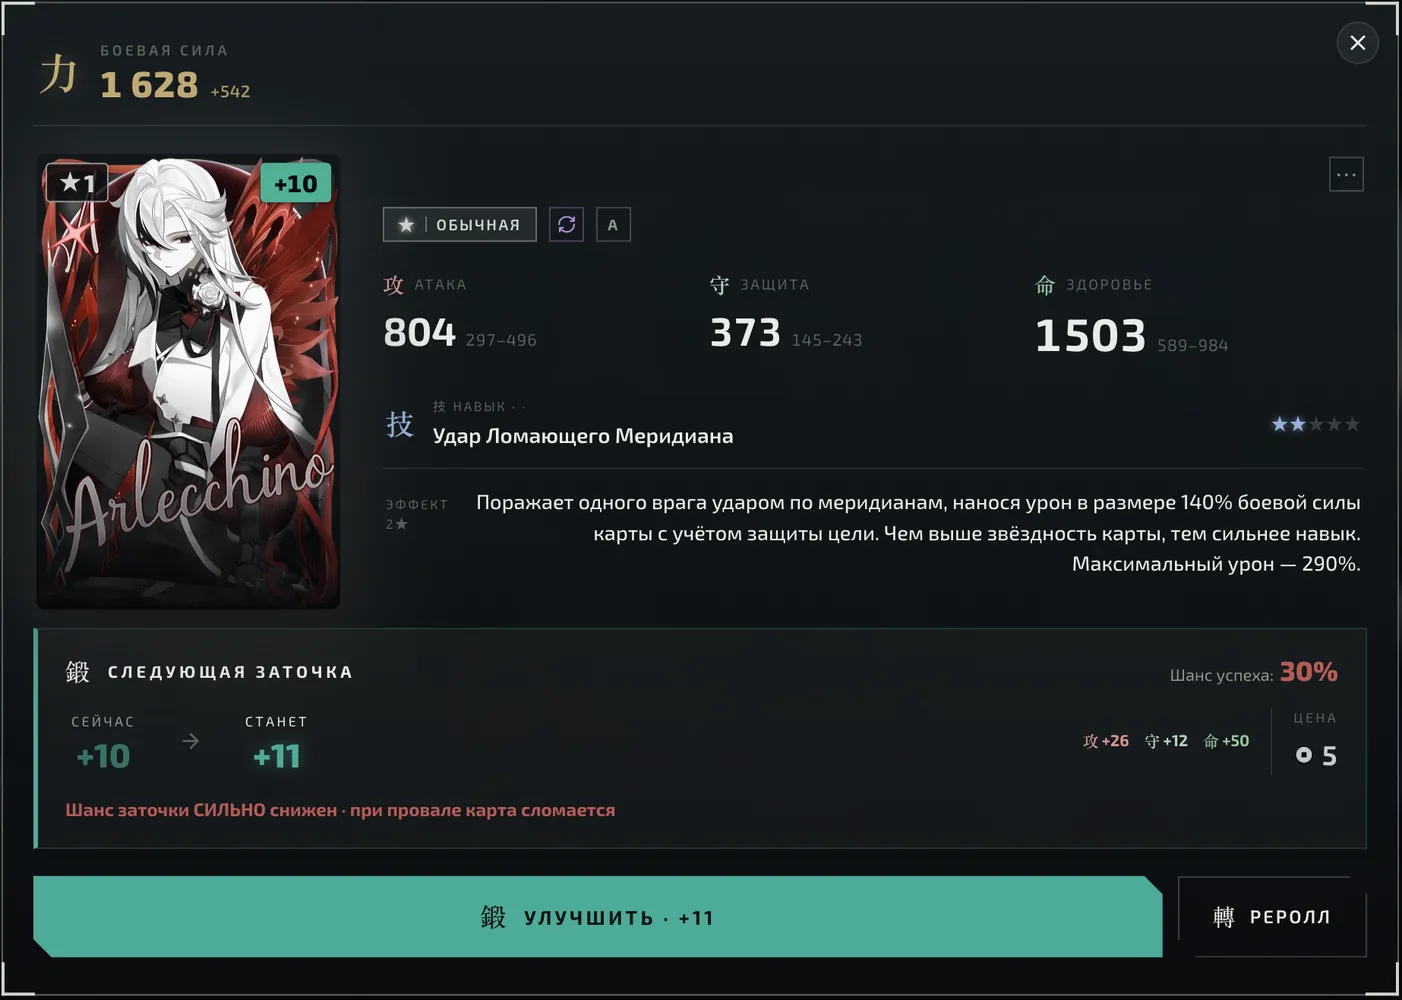Close the card details dialog
Screen dimensions: 1402x1000
[x=1357, y=43]
